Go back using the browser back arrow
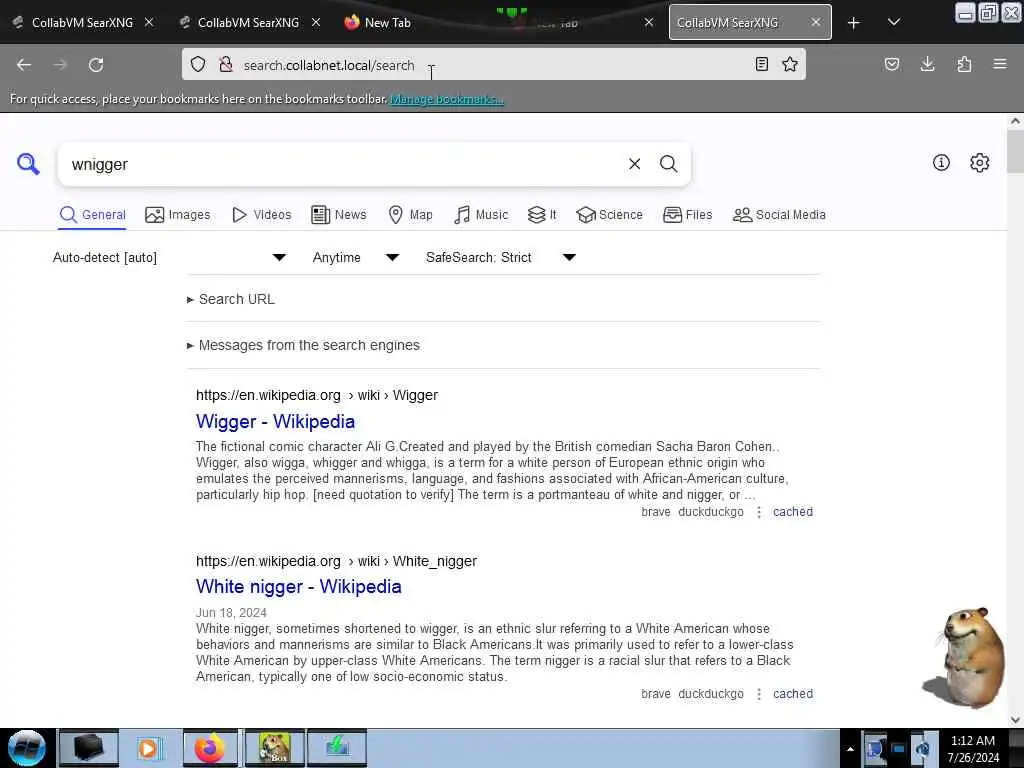Image resolution: width=1024 pixels, height=768 pixels. [x=24, y=65]
